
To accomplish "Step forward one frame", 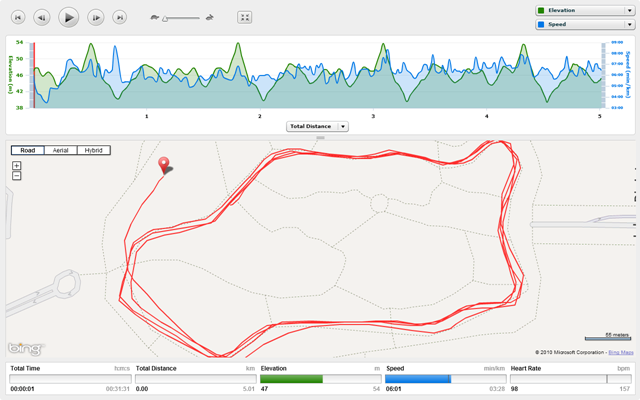I will (96, 18).
